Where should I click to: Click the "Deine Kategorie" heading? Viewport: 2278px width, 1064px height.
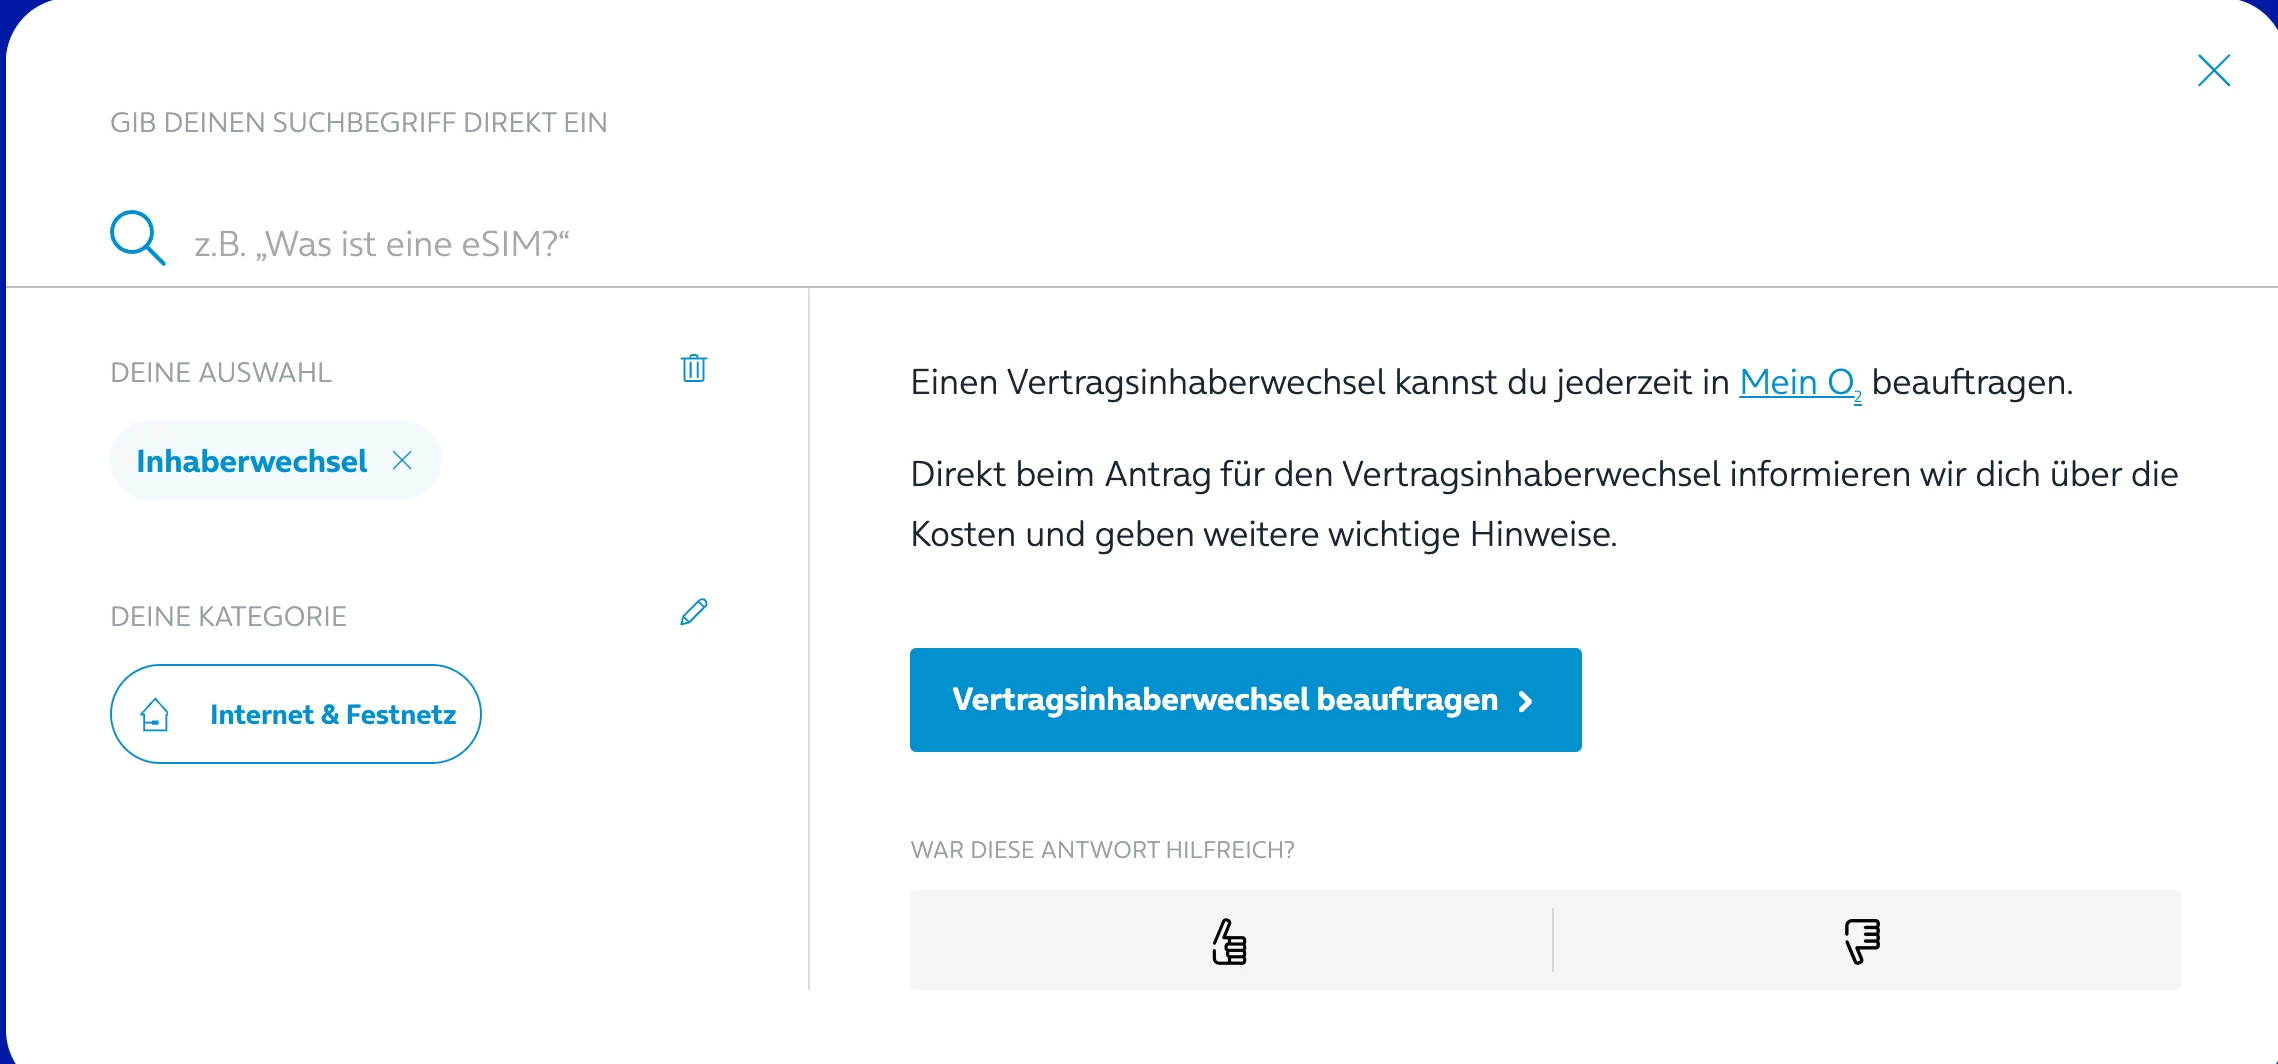coord(228,617)
